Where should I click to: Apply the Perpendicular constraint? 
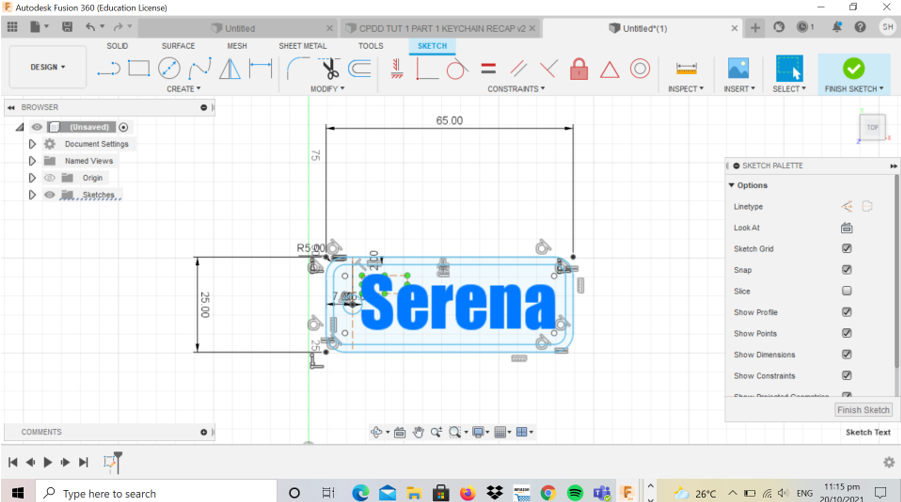tap(548, 68)
